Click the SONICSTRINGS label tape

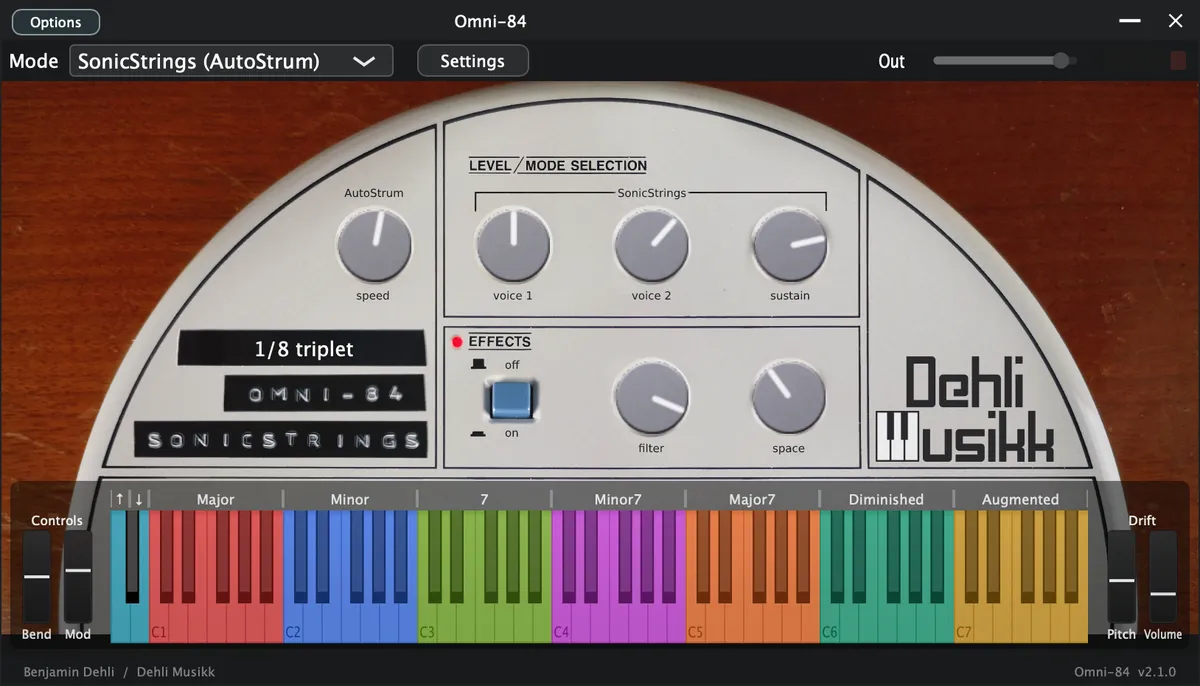click(280, 440)
